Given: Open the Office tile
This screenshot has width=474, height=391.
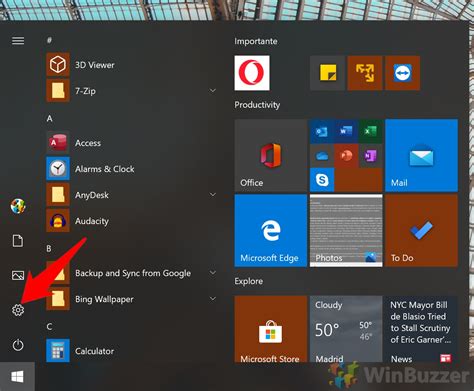Looking at the screenshot, I should (x=271, y=156).
